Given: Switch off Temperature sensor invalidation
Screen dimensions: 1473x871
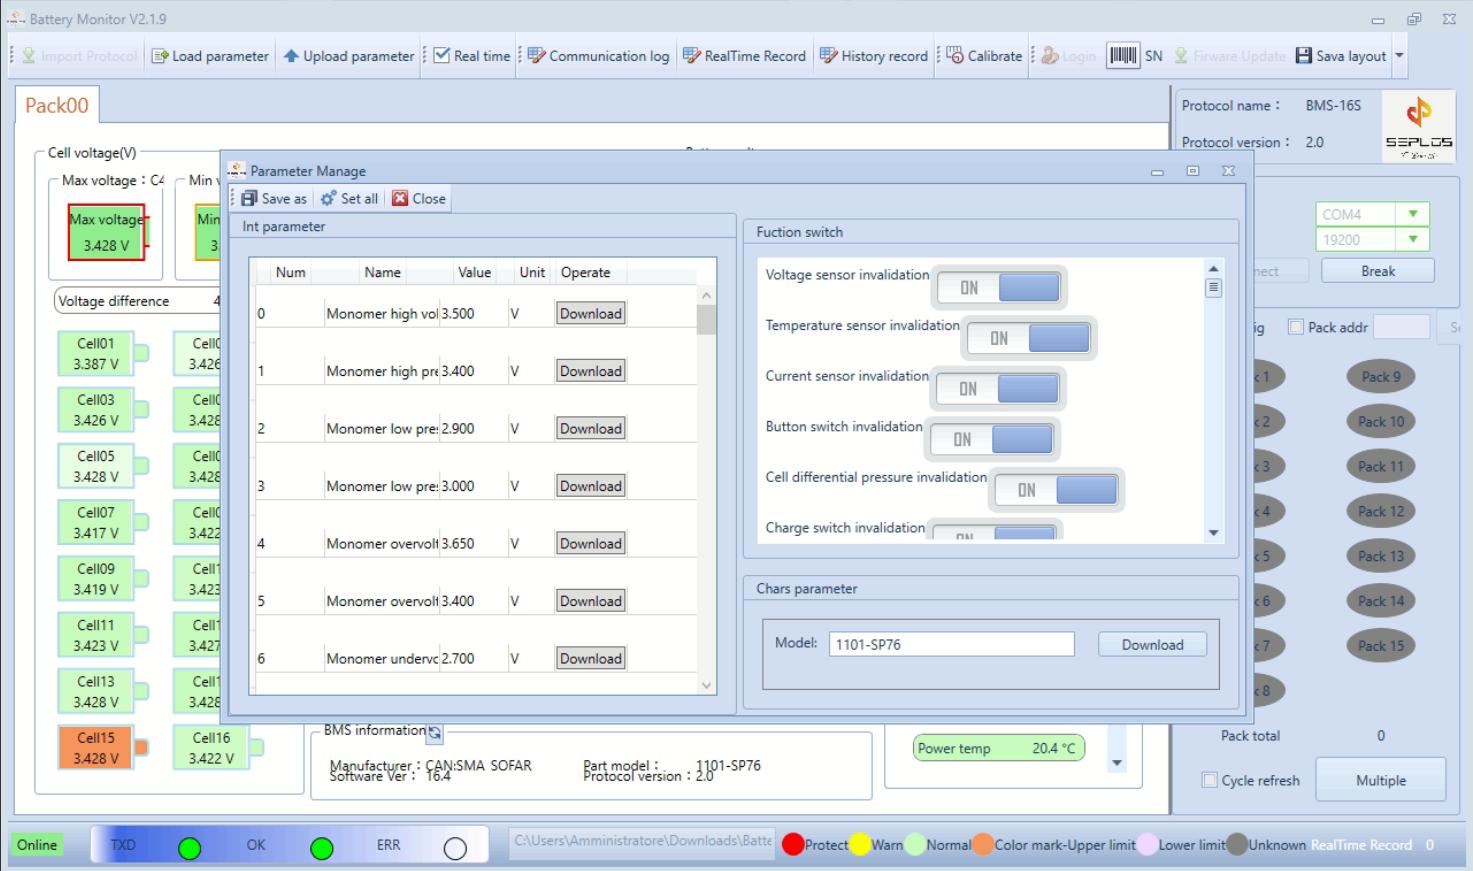Looking at the screenshot, I should click(x=1027, y=338).
